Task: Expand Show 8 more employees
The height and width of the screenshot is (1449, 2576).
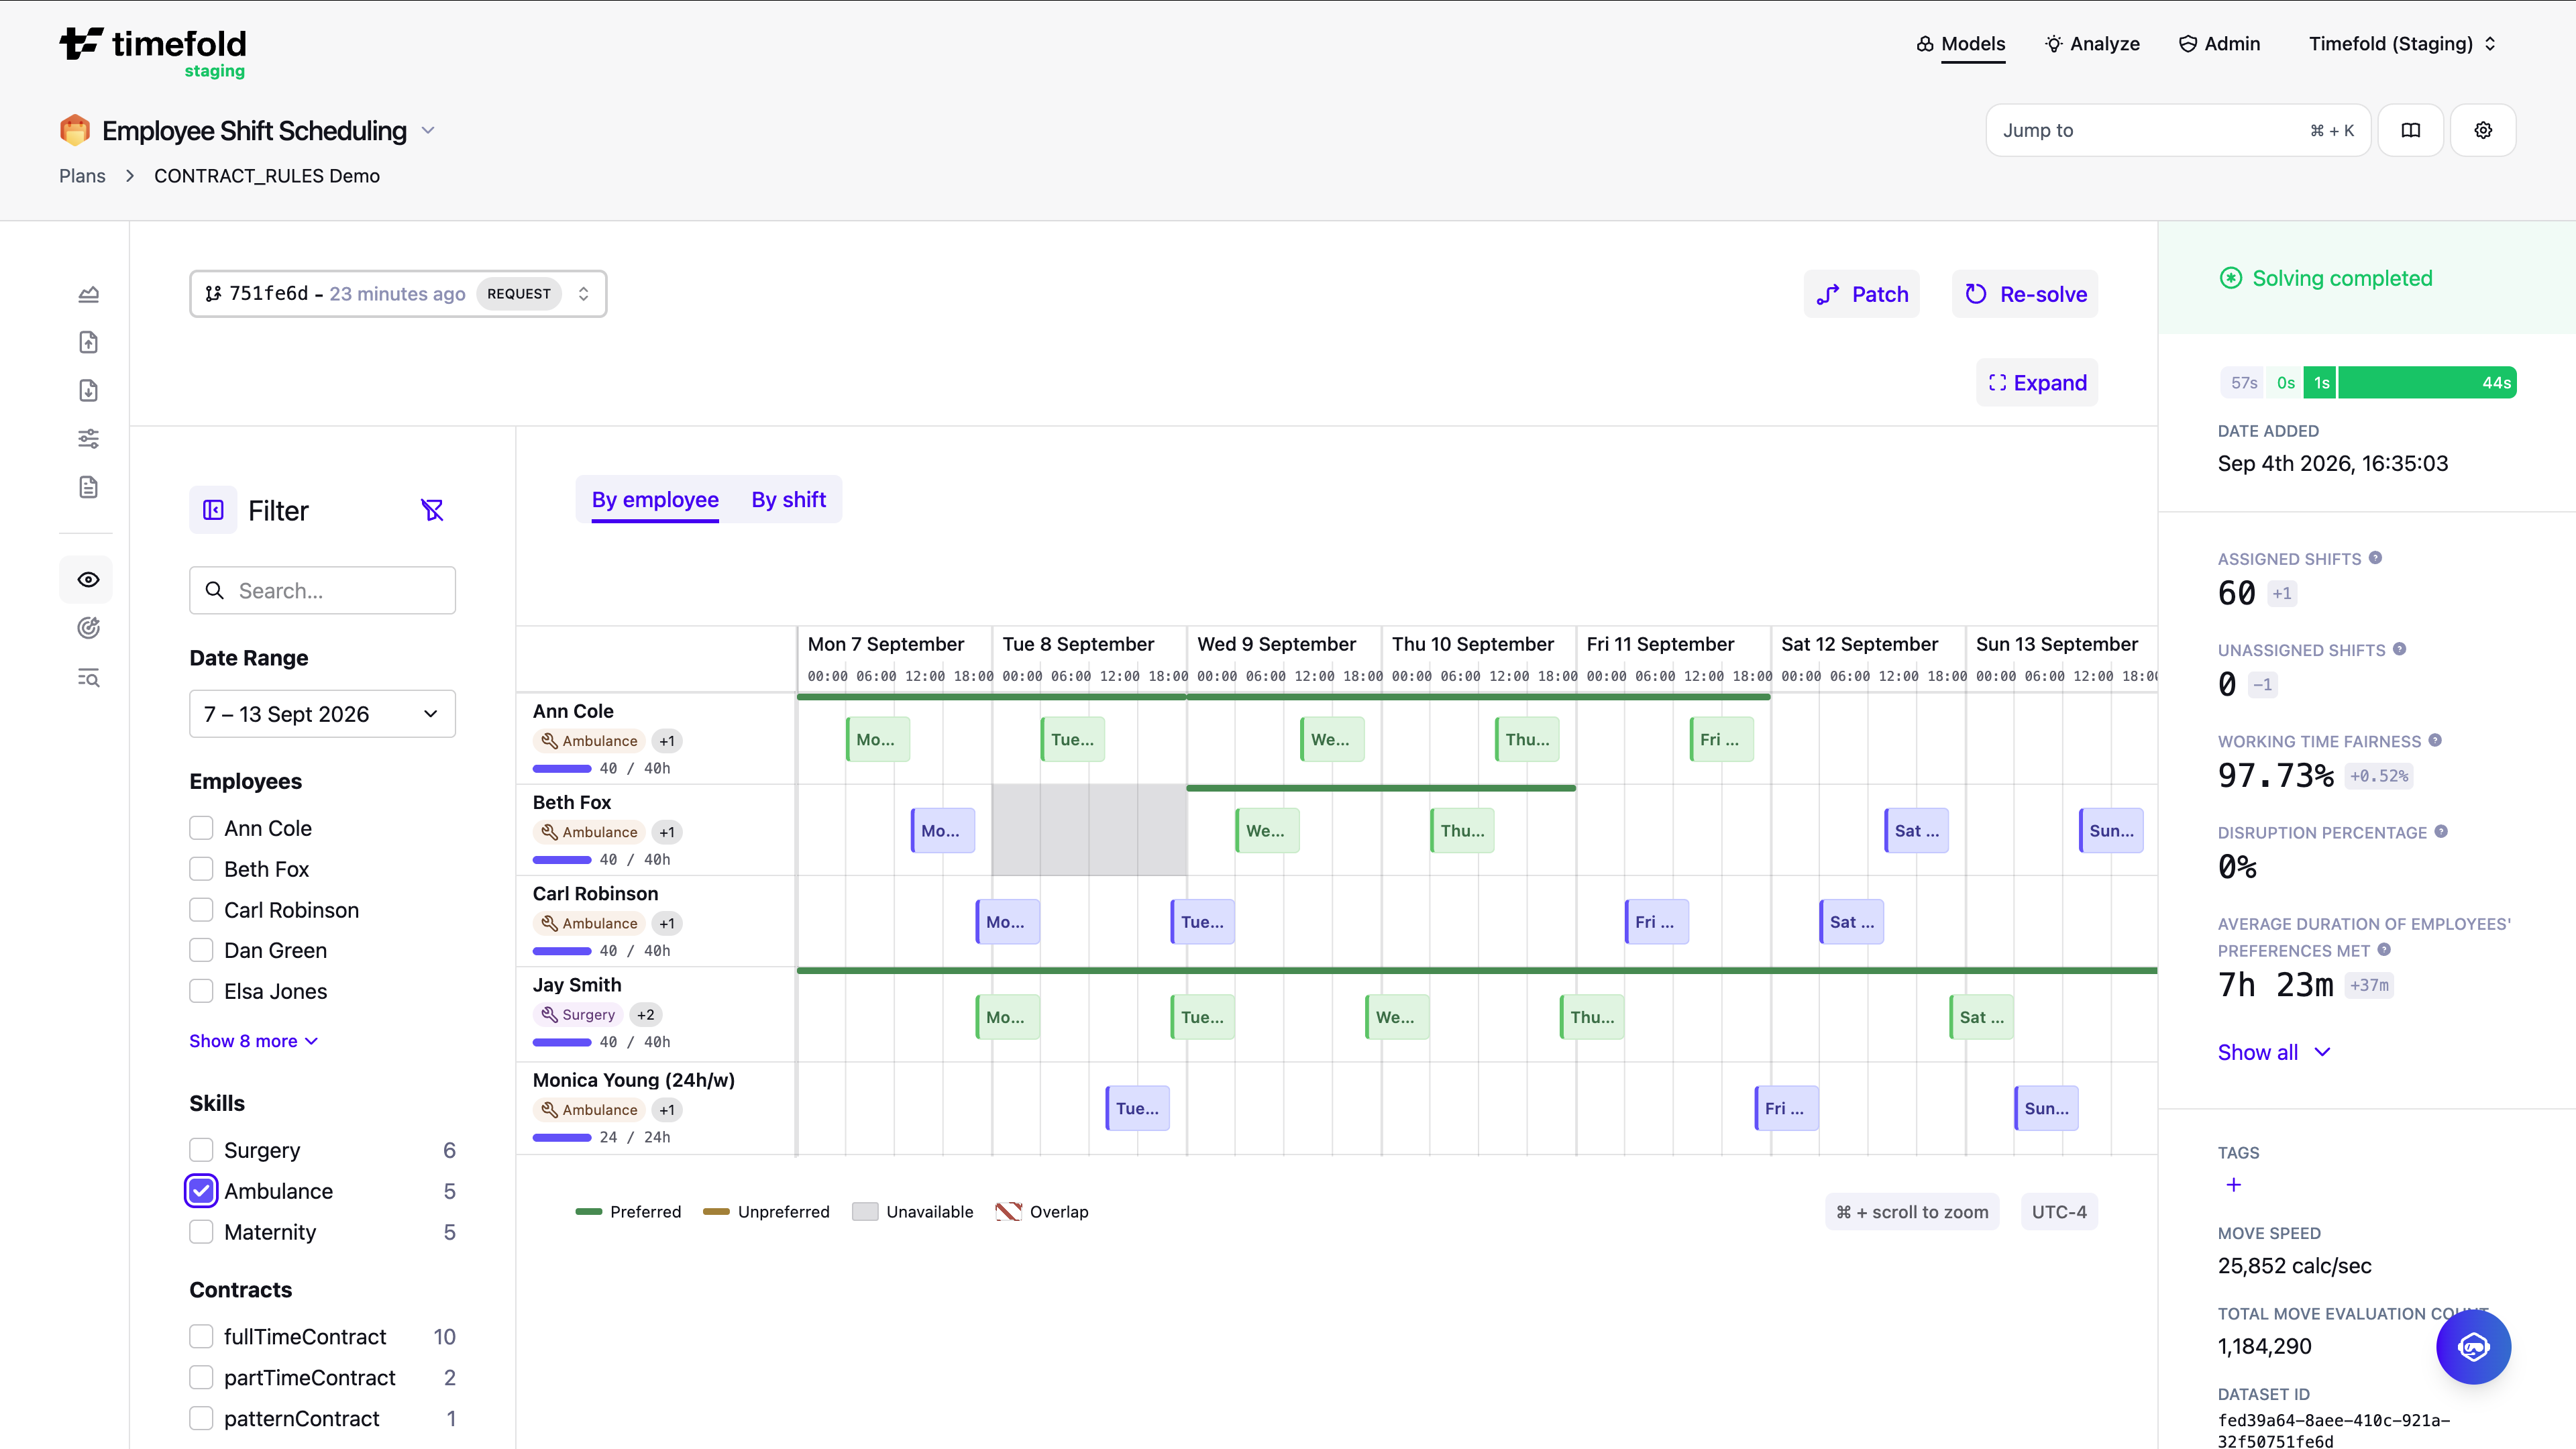Action: pos(253,1041)
